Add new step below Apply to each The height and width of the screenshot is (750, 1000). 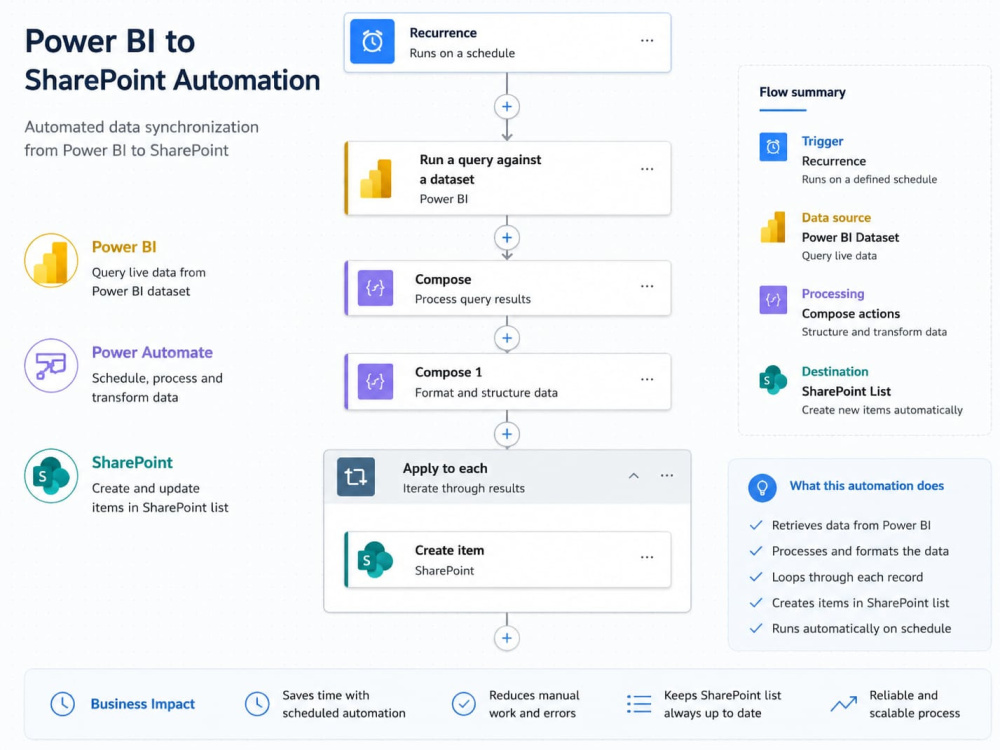coord(507,638)
